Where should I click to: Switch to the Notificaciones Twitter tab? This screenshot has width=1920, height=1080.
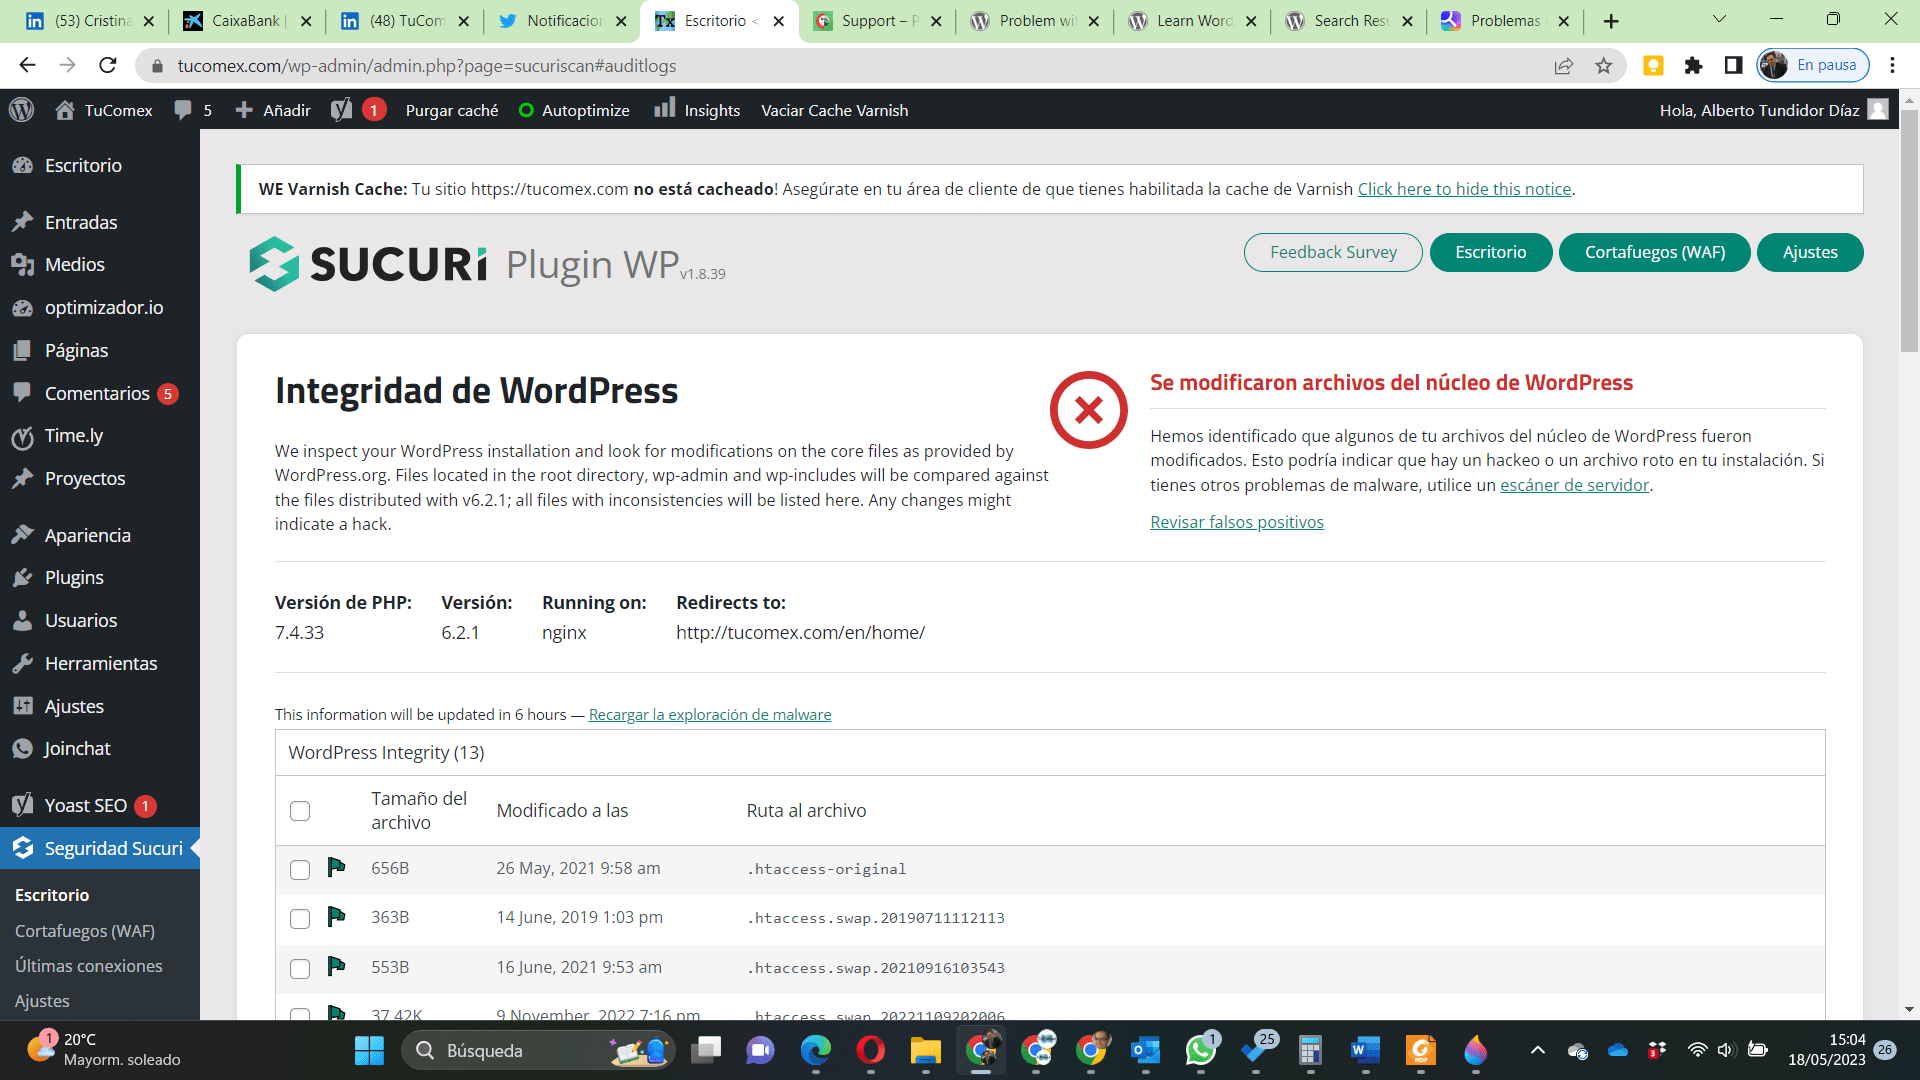[562, 21]
